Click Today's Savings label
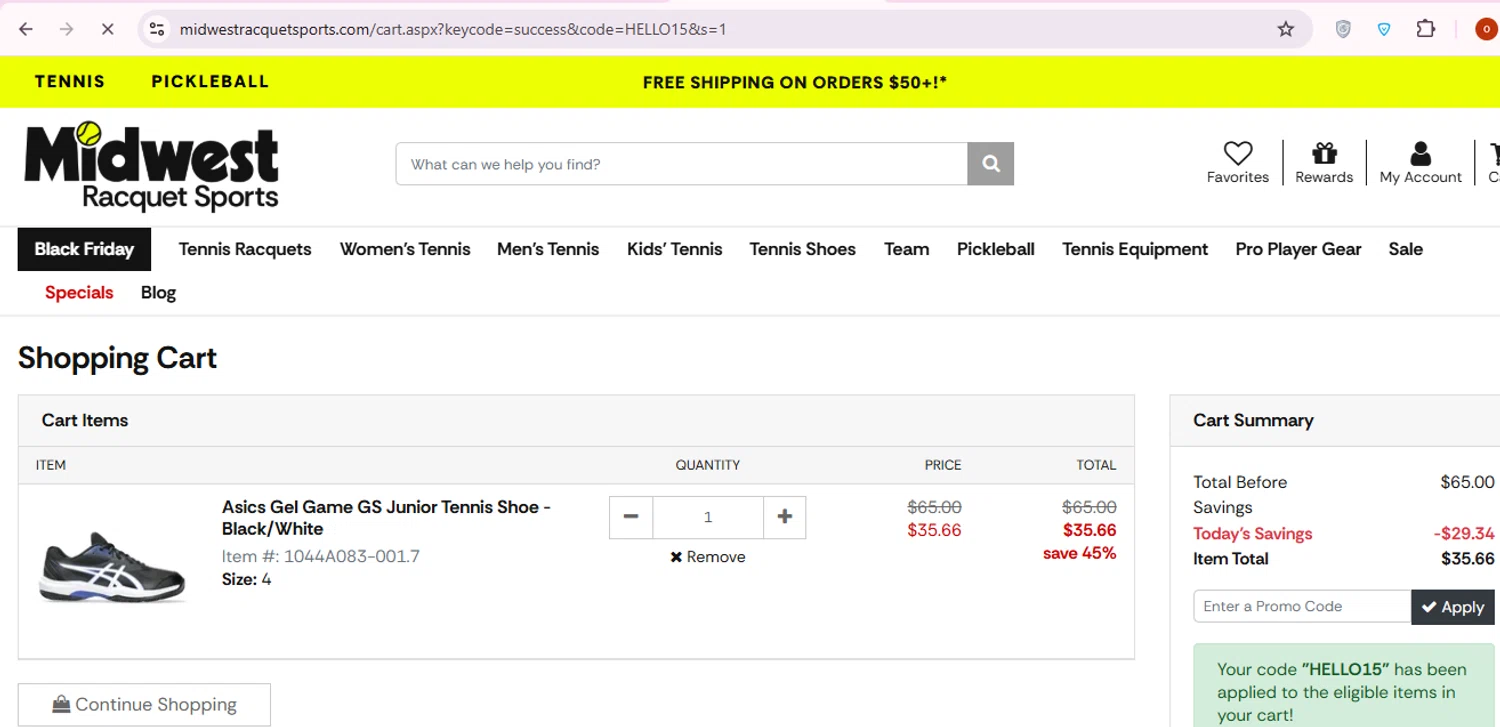This screenshot has width=1500, height=727. click(x=1253, y=534)
